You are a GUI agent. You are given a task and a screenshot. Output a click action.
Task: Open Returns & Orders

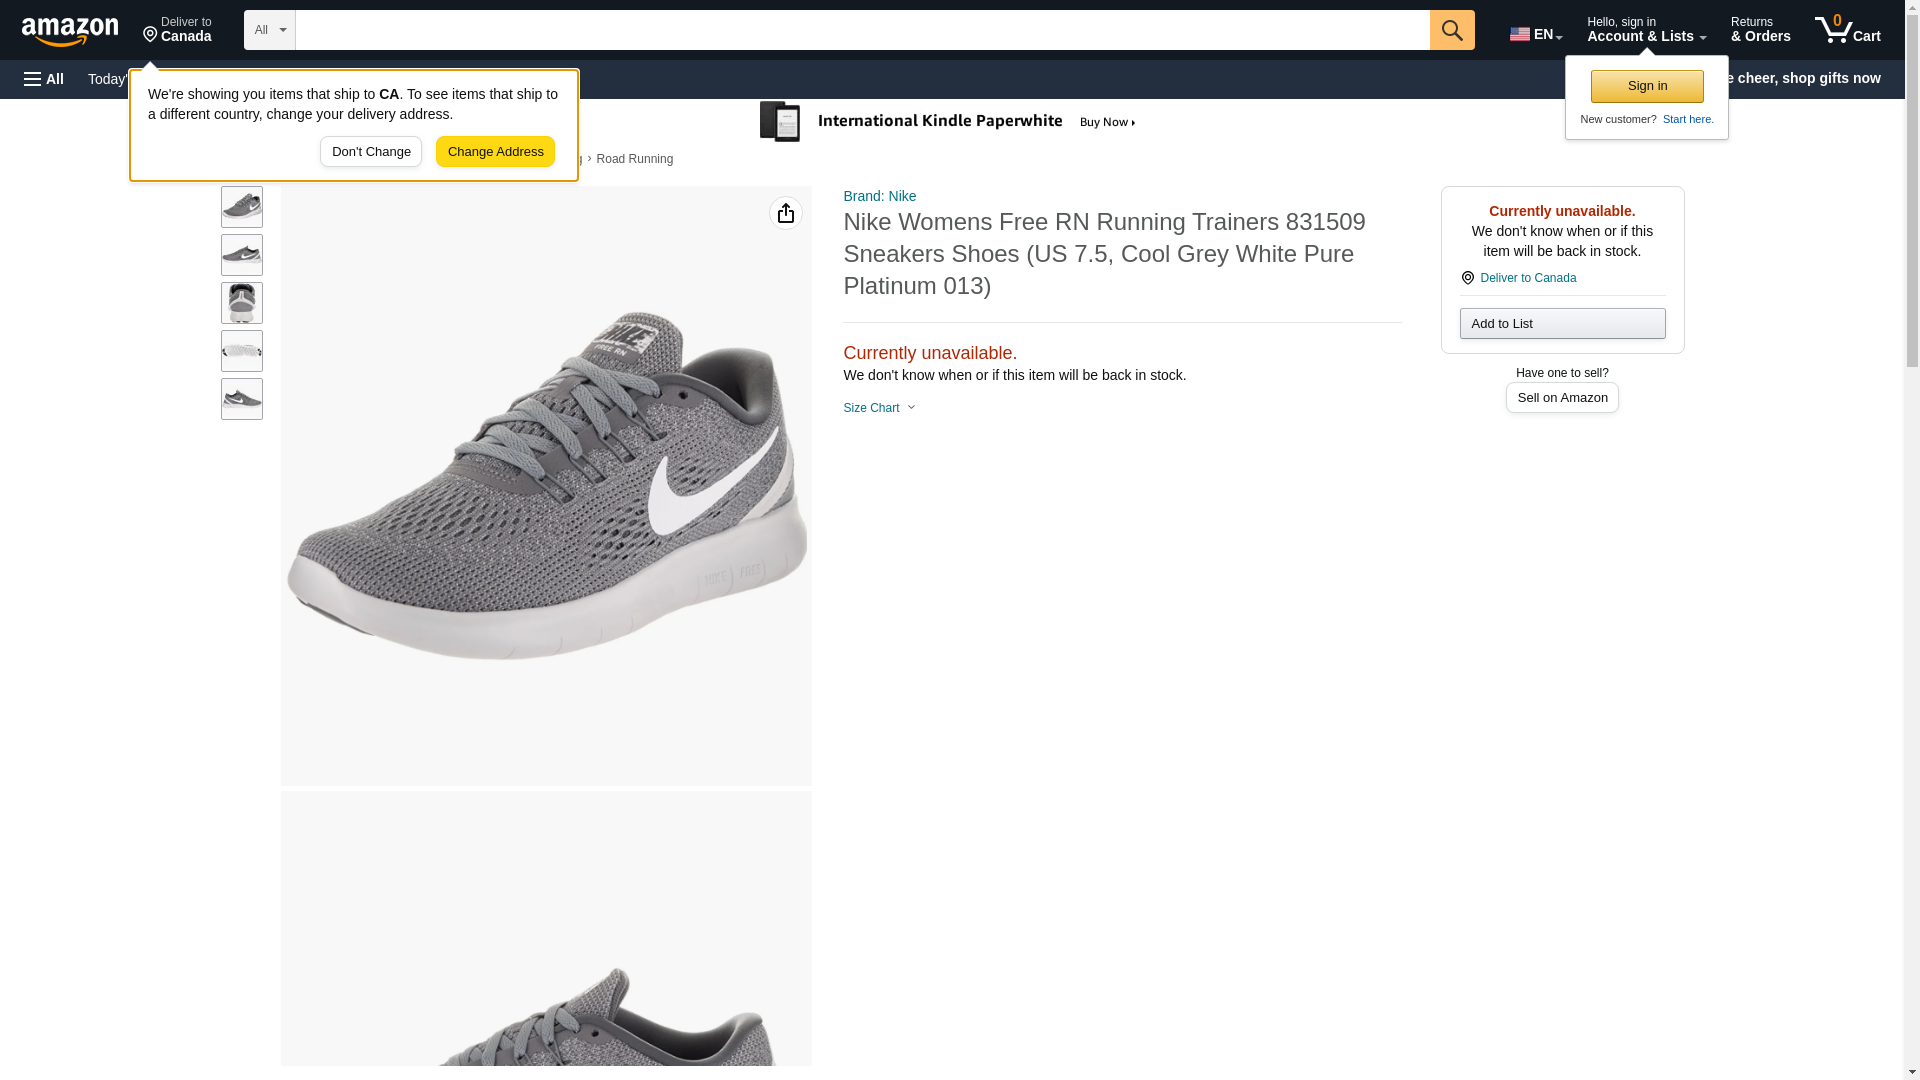click(1760, 30)
